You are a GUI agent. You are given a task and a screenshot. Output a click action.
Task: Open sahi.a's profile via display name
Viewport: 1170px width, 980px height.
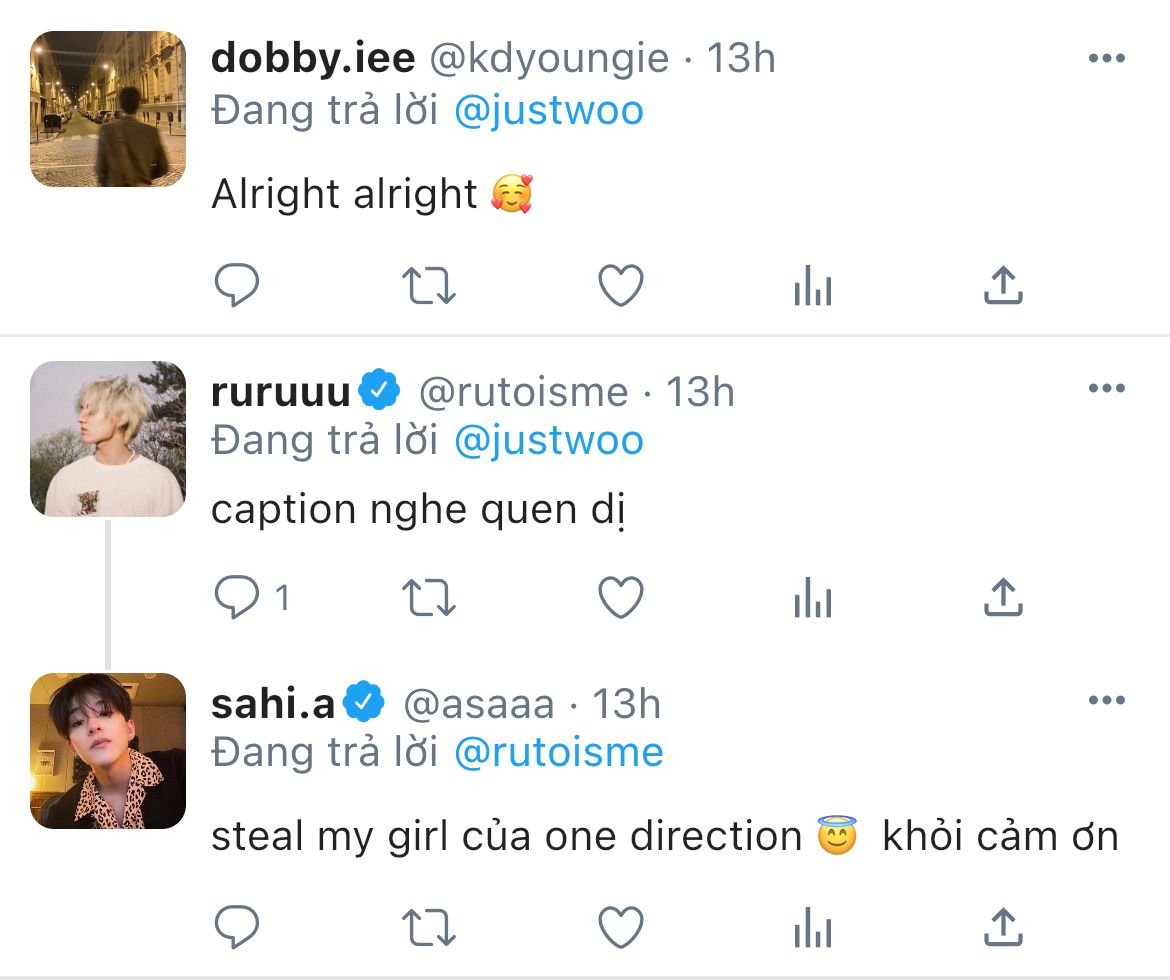273,704
